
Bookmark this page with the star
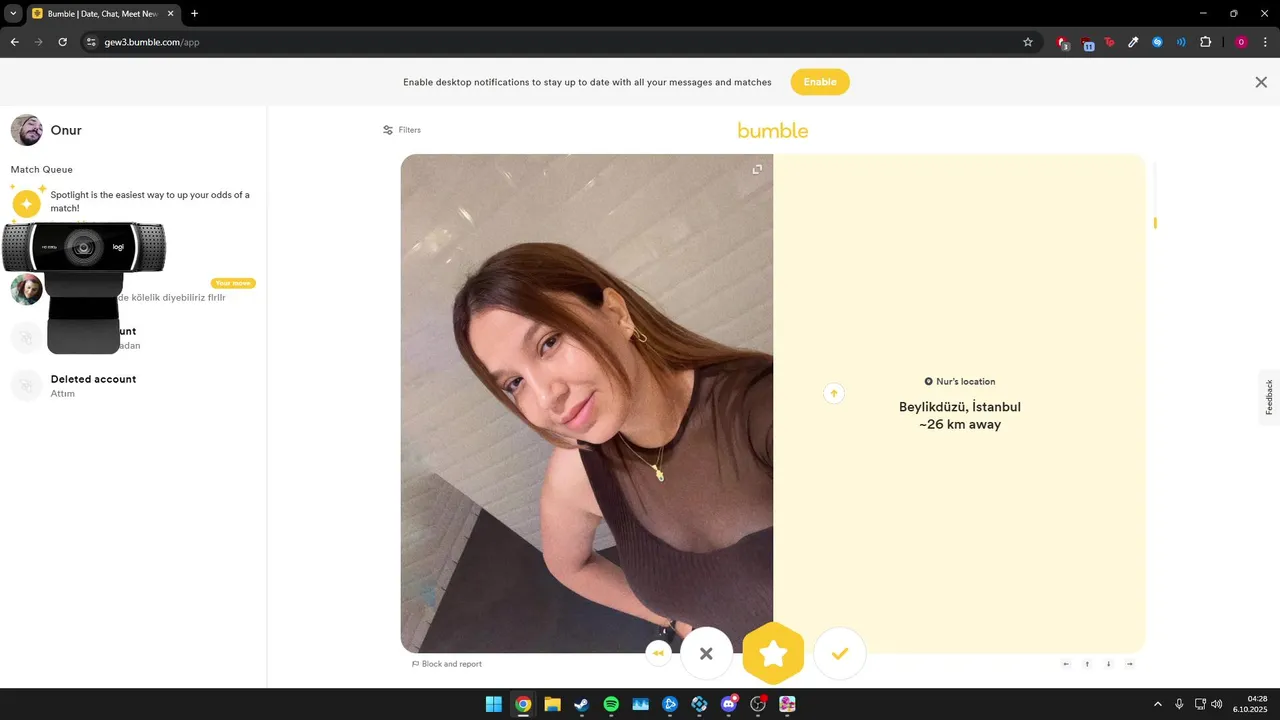click(x=1028, y=42)
